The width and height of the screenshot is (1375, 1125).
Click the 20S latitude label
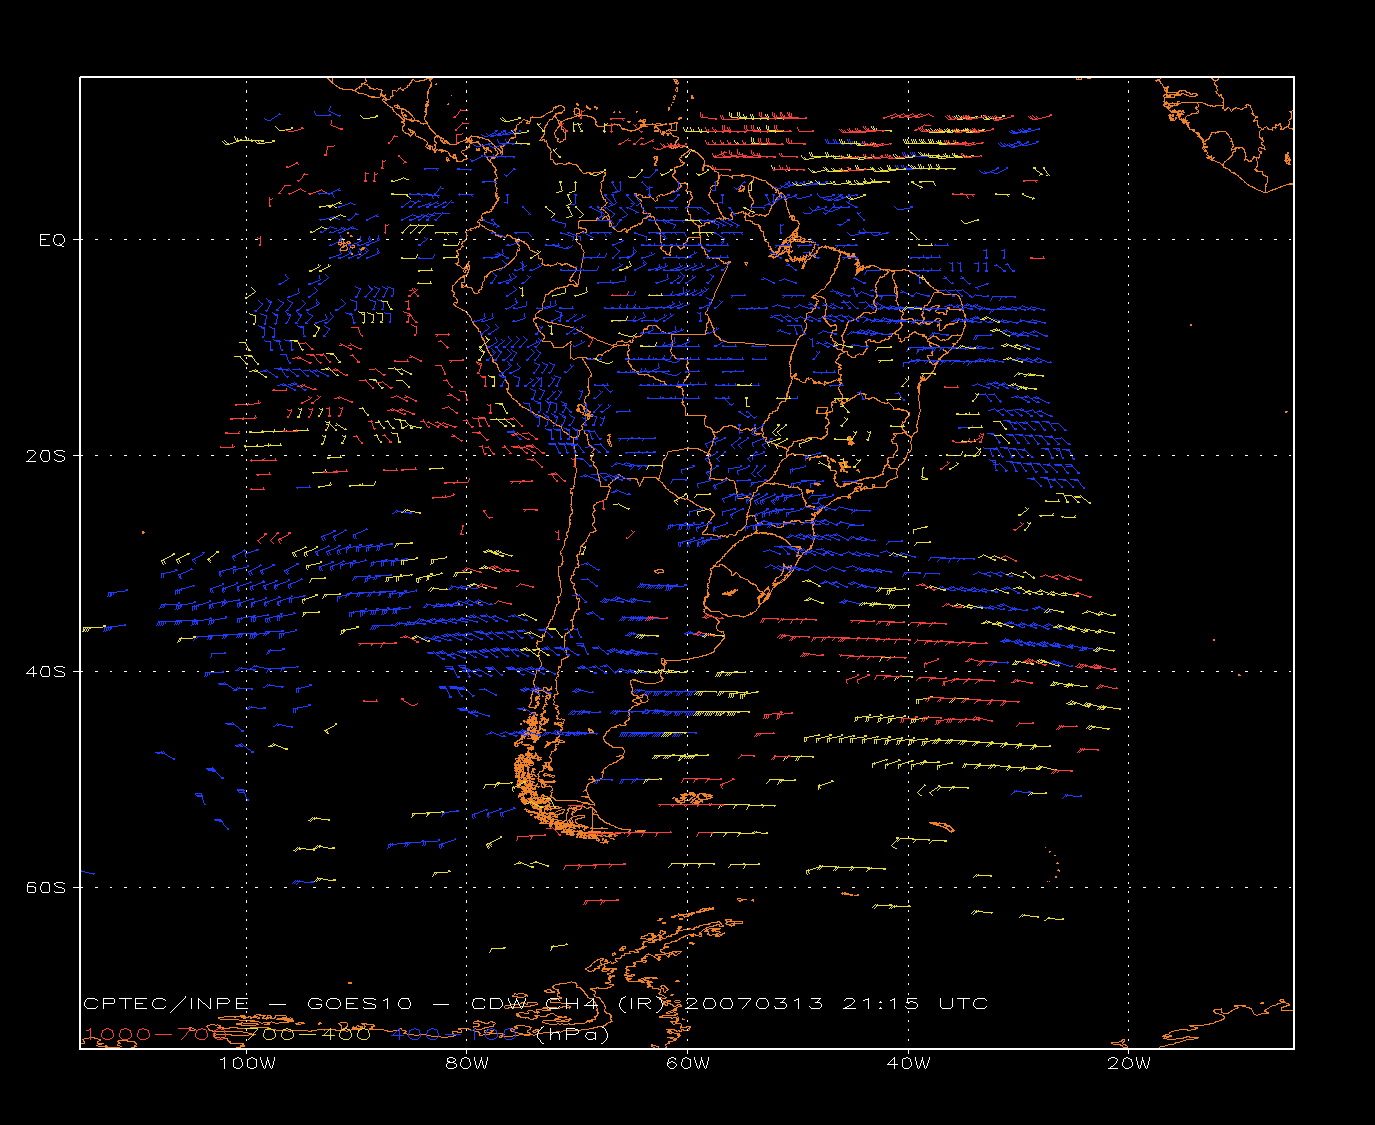click(46, 456)
